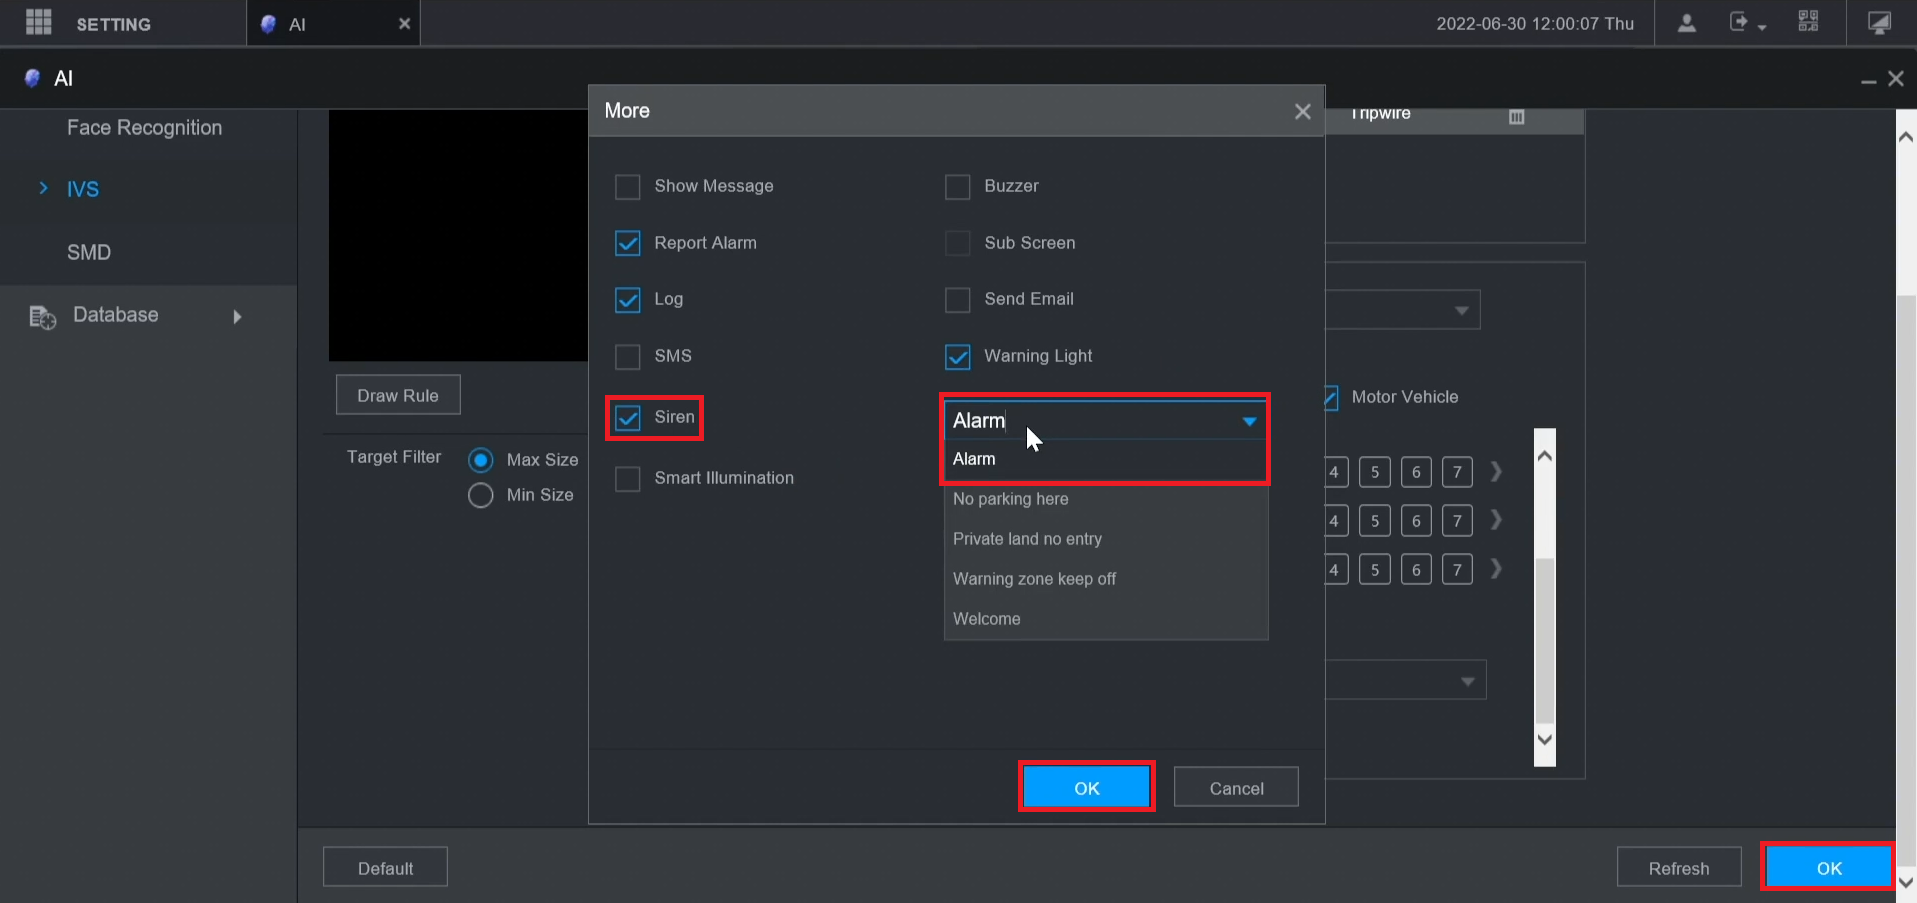Reset settings with the Default button
Screen dimensions: 1917x903
(385, 867)
